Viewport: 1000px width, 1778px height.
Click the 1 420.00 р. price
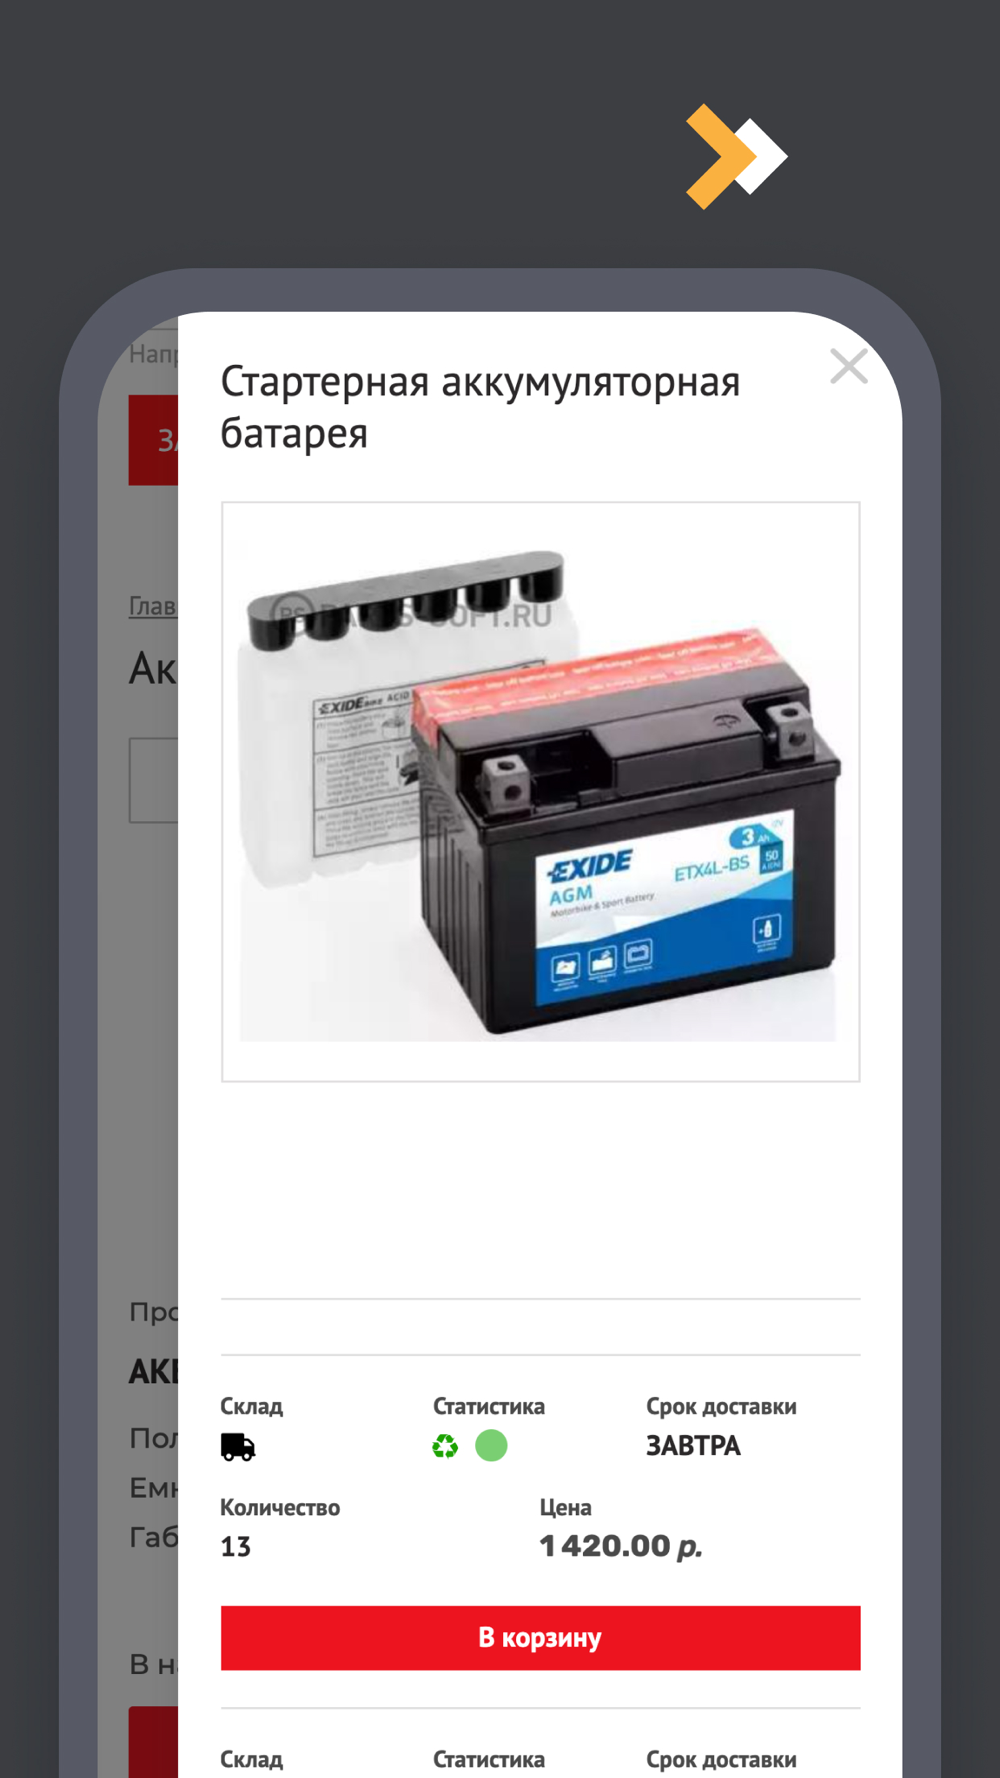click(x=620, y=1546)
